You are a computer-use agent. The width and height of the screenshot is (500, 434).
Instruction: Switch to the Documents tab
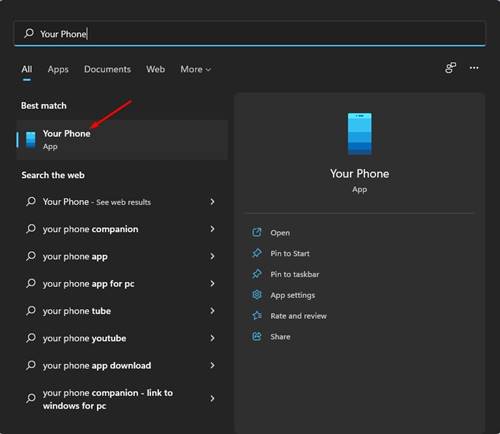click(107, 69)
